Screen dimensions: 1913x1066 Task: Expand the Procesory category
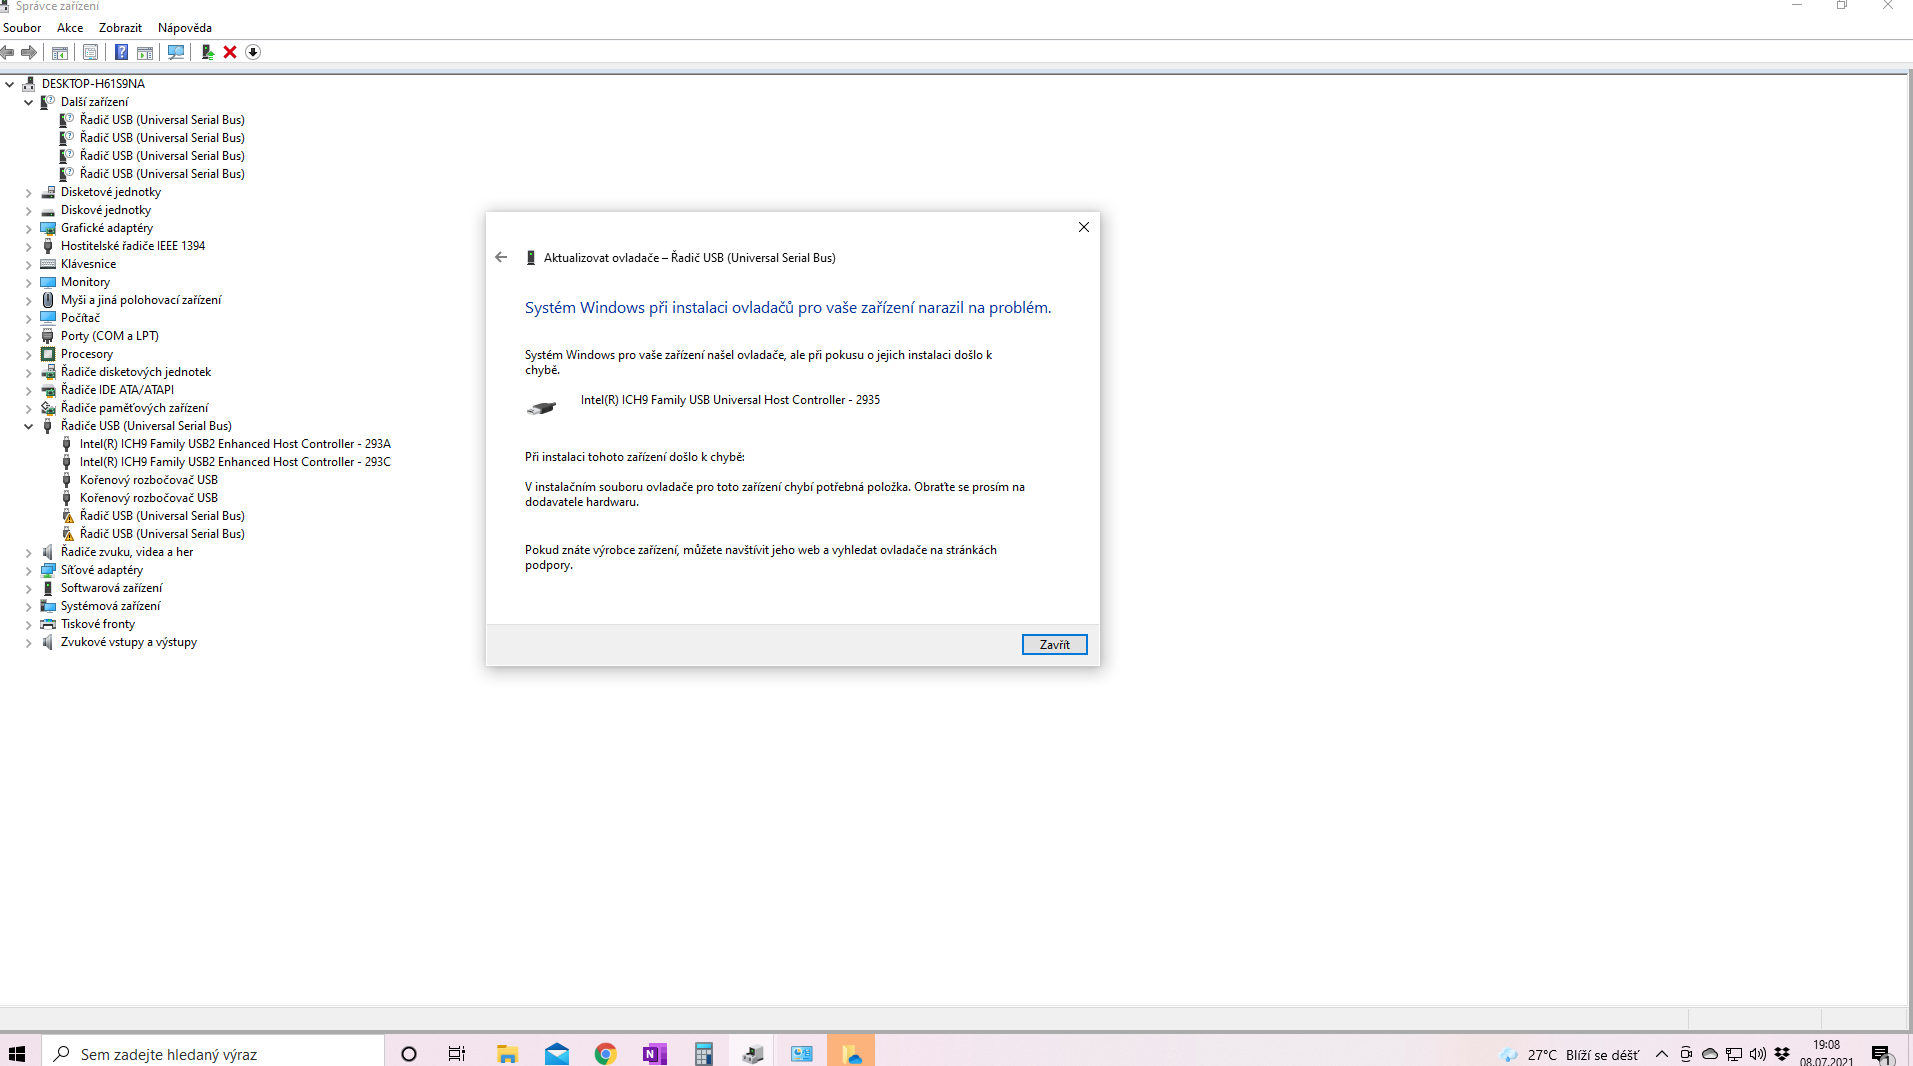pos(29,354)
